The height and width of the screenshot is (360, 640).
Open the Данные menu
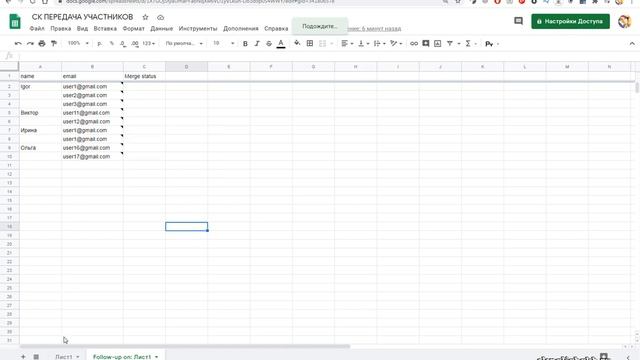162,29
